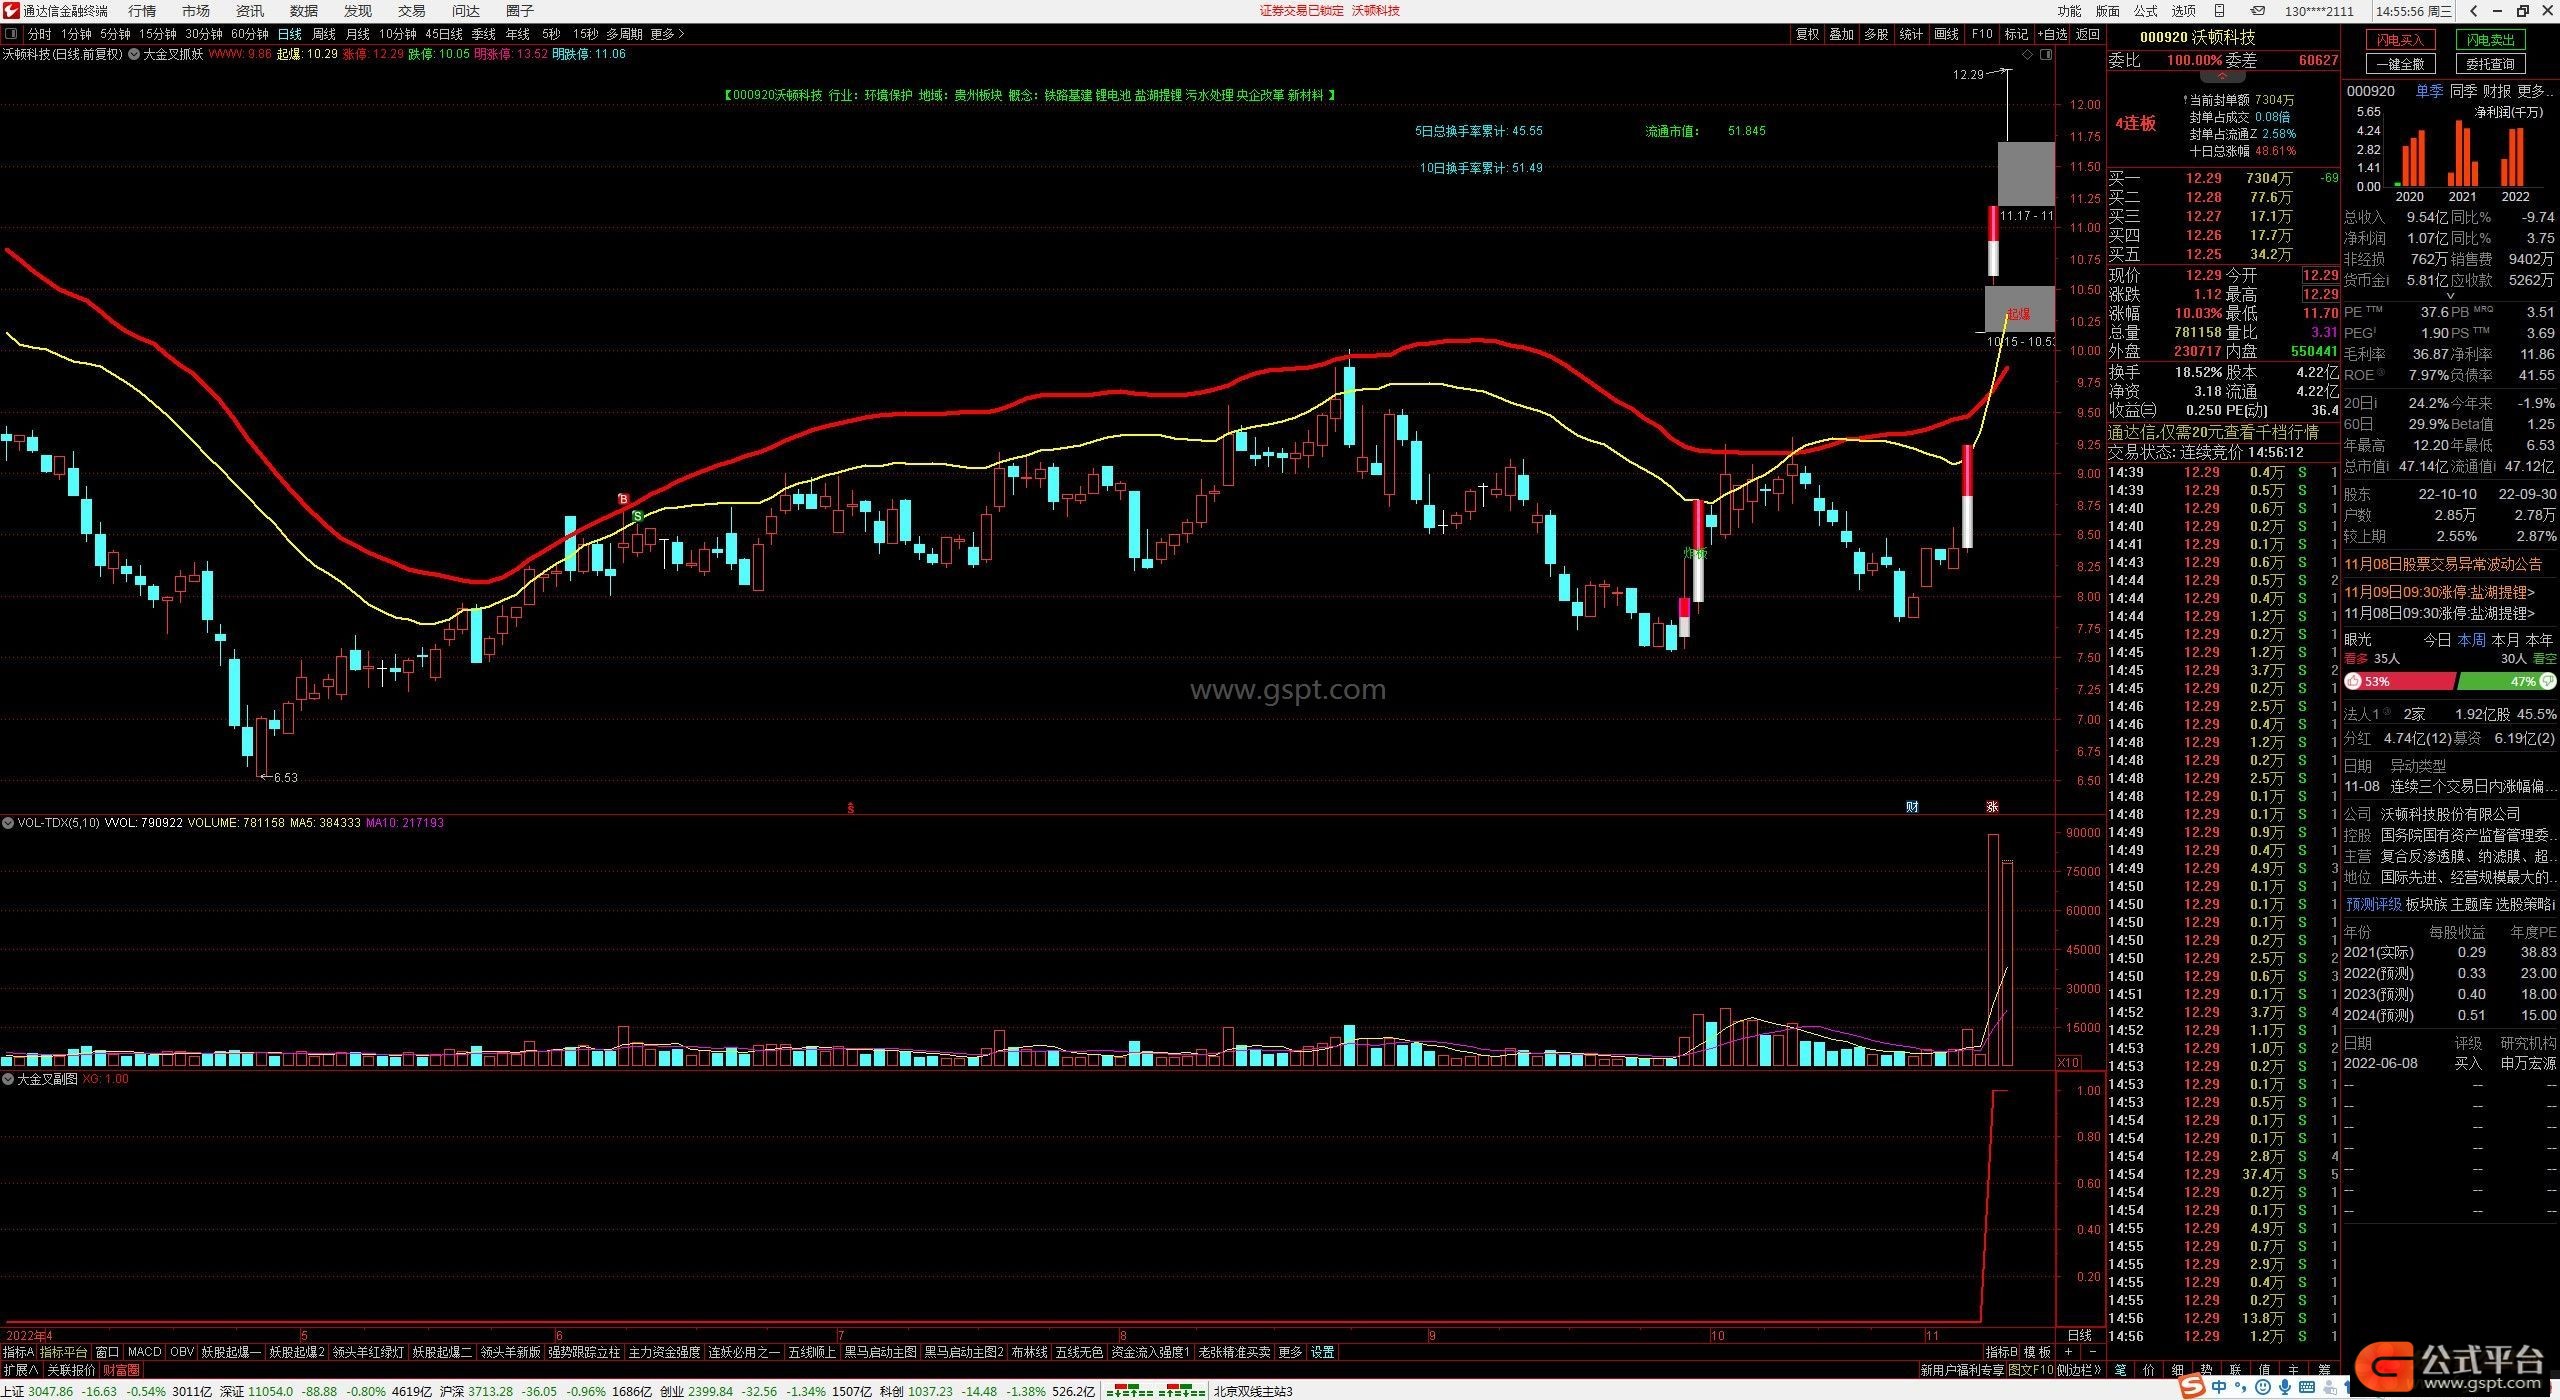The image size is (2560, 1400).
Task: Click the mobile phone icon in title bar
Action: tap(2220, 11)
